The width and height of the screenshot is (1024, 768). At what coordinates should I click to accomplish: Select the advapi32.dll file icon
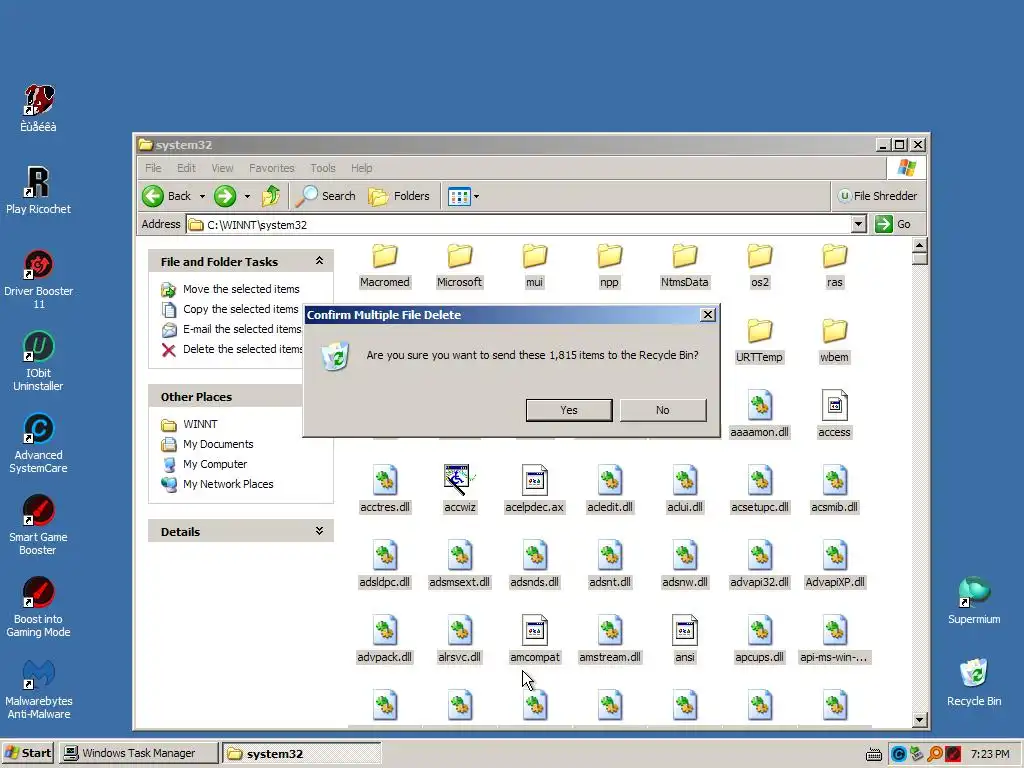pyautogui.click(x=760, y=556)
